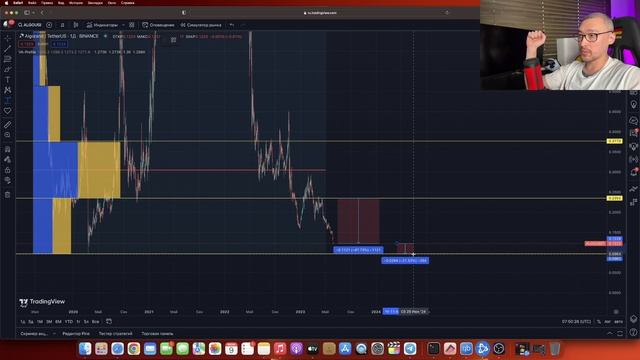
Task: Open the Fibonacci retracement tool group
Action: 7,59
